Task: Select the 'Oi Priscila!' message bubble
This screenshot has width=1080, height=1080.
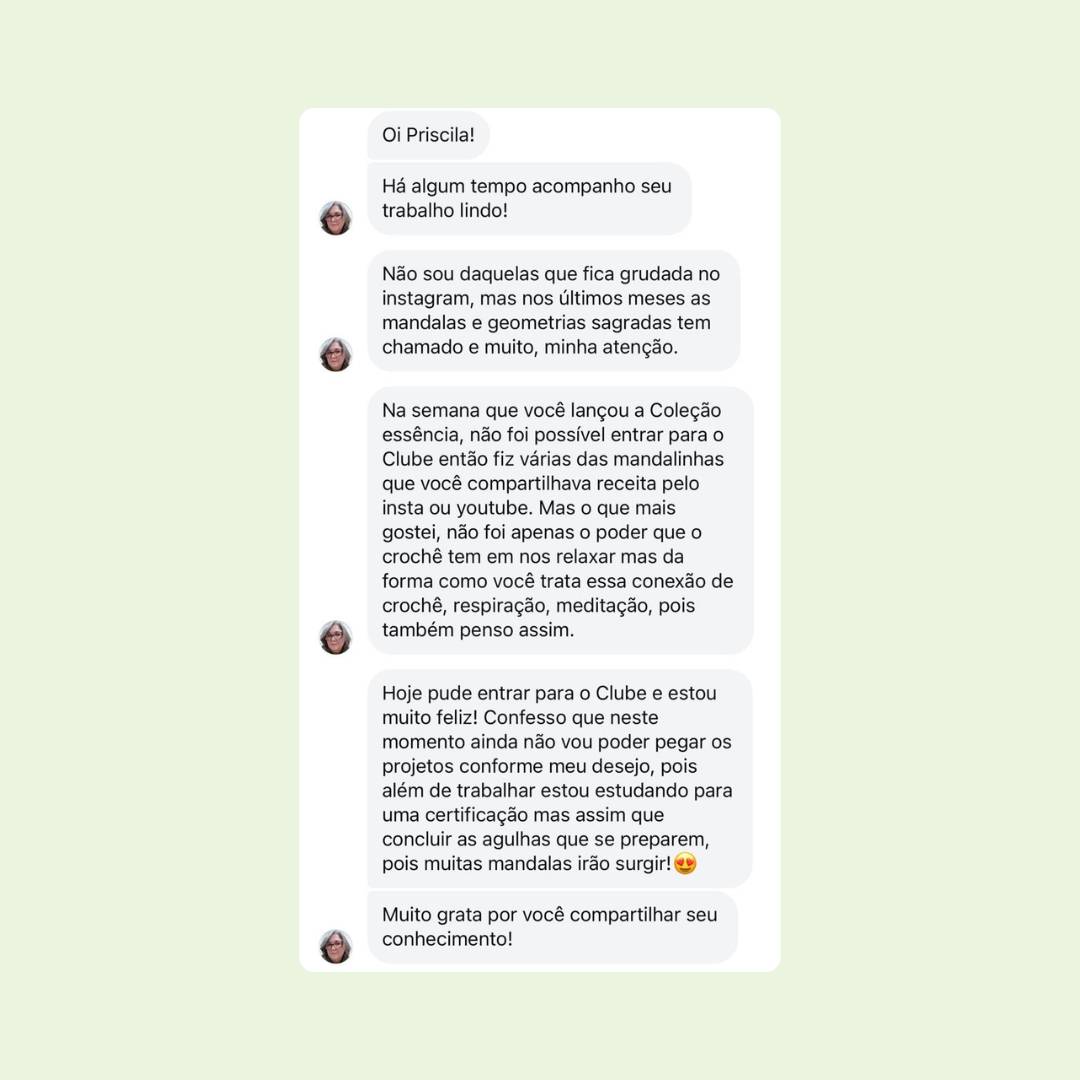Action: pyautogui.click(x=428, y=135)
